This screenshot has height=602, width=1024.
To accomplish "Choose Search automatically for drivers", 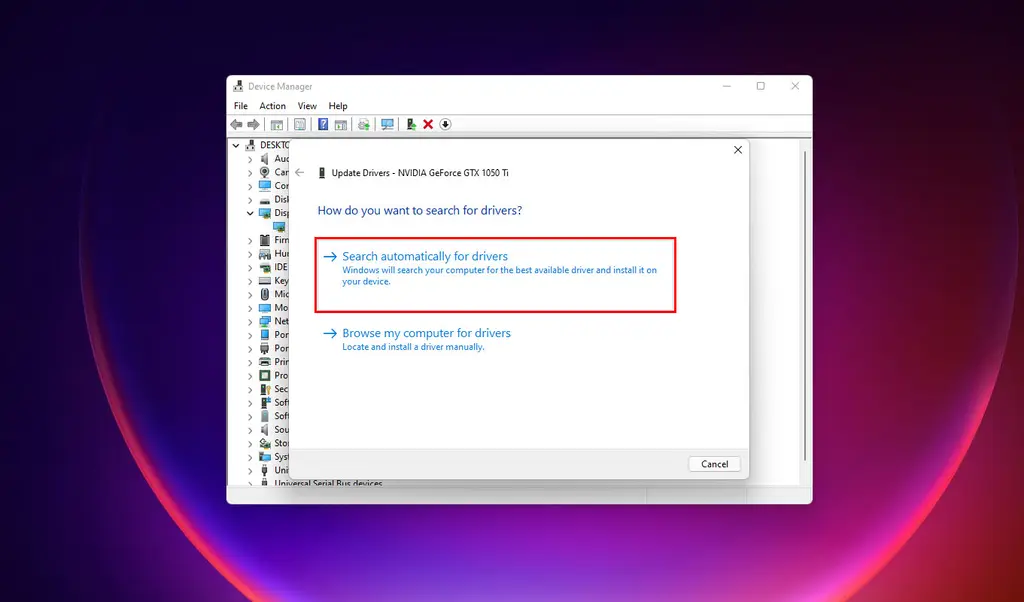I will 495,274.
